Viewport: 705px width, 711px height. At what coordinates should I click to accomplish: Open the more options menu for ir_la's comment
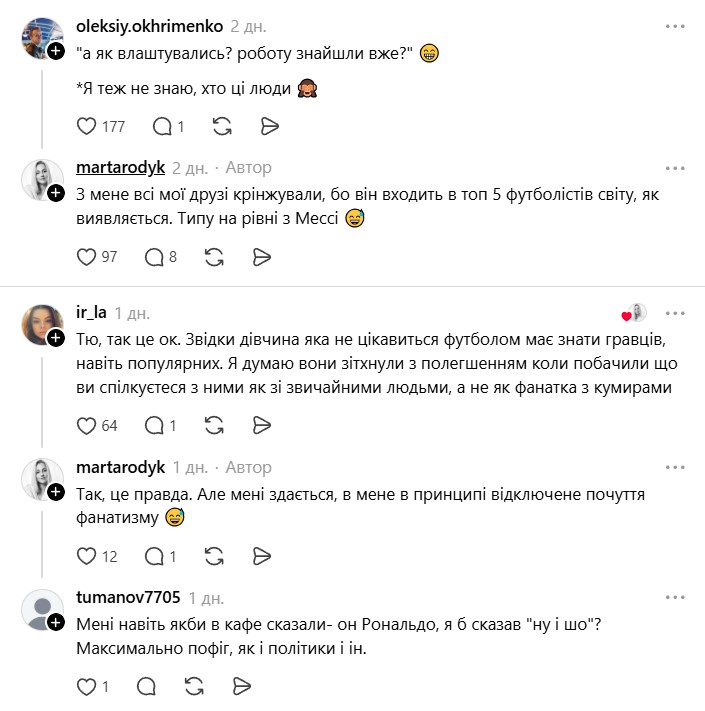point(678,312)
